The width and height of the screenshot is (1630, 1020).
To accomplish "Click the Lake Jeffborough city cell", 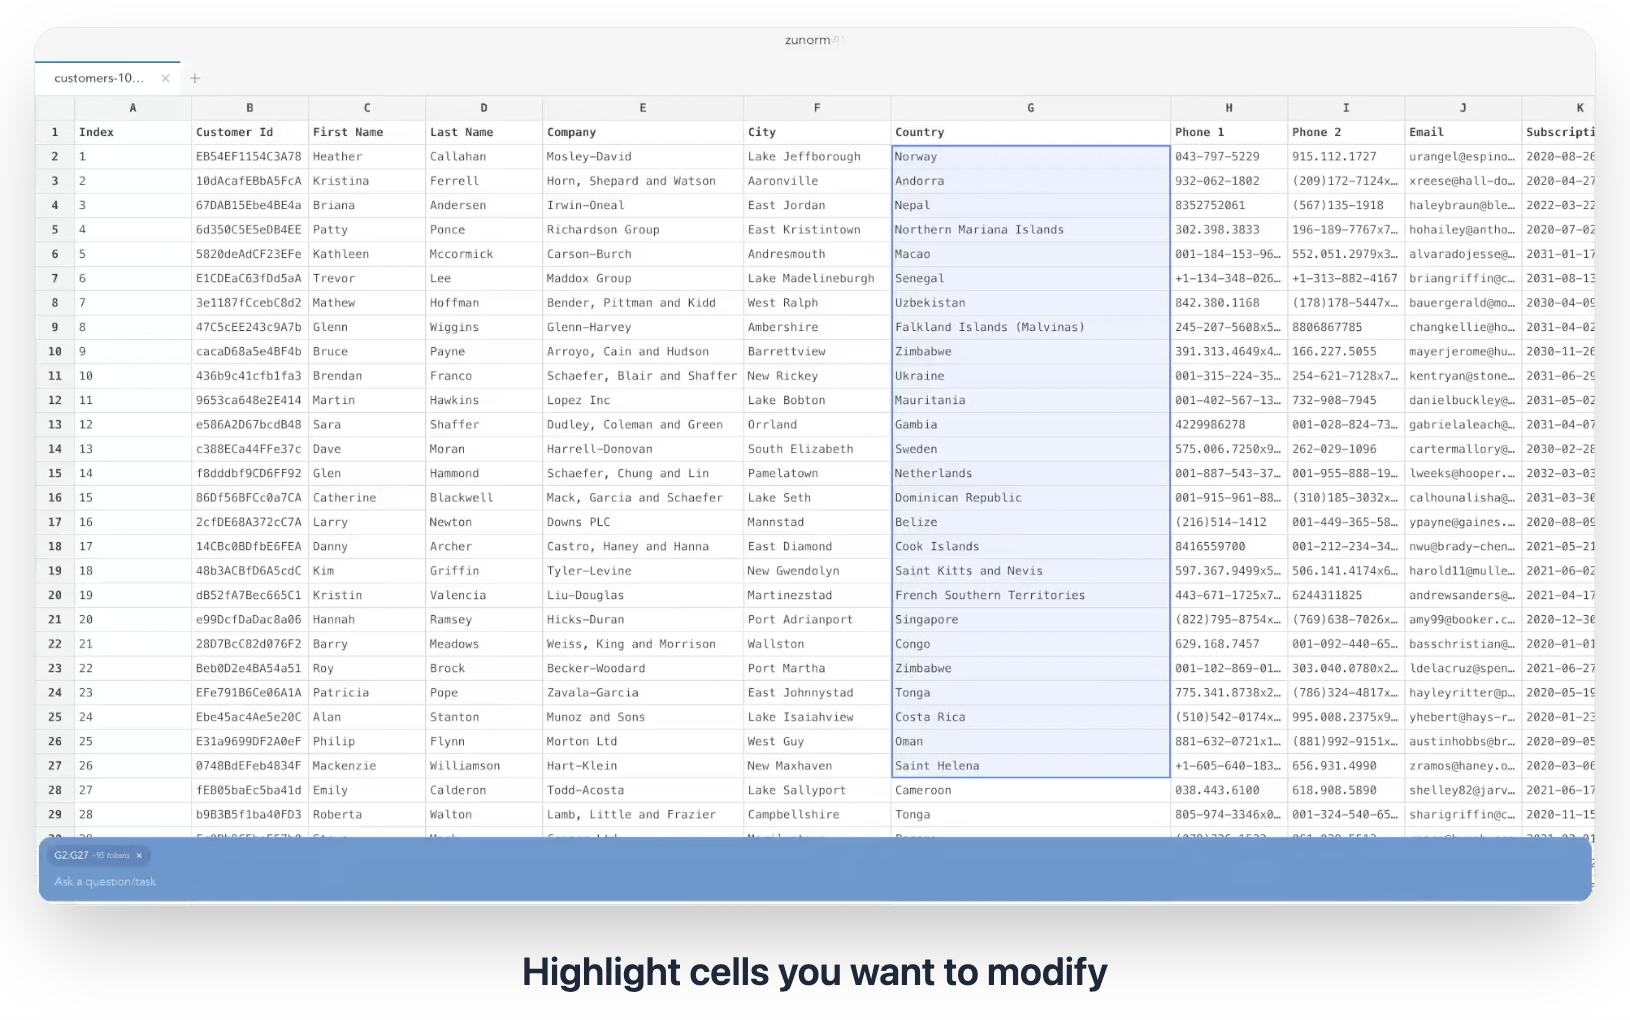I will point(817,157).
